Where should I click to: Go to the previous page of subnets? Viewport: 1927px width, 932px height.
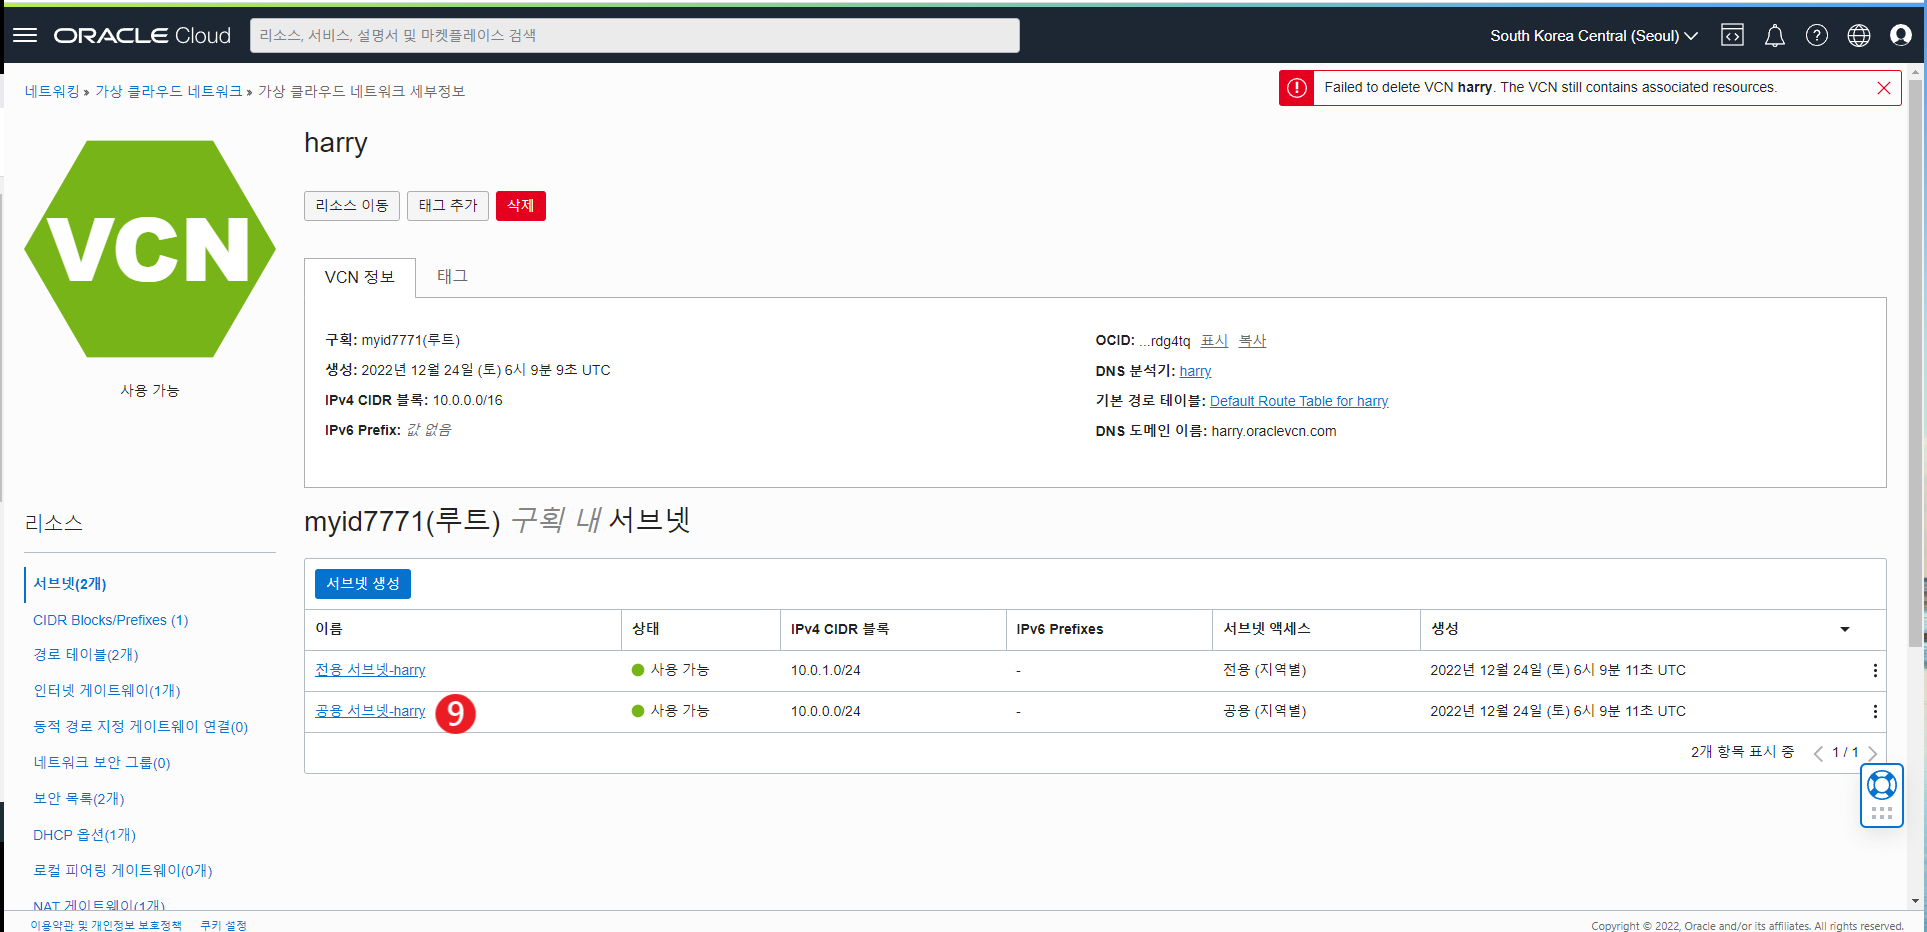point(1818,752)
